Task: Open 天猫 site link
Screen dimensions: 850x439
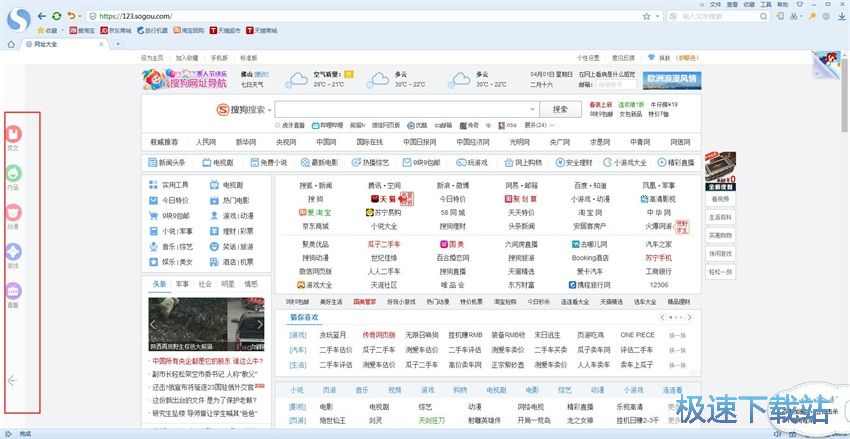Action: click(384, 199)
